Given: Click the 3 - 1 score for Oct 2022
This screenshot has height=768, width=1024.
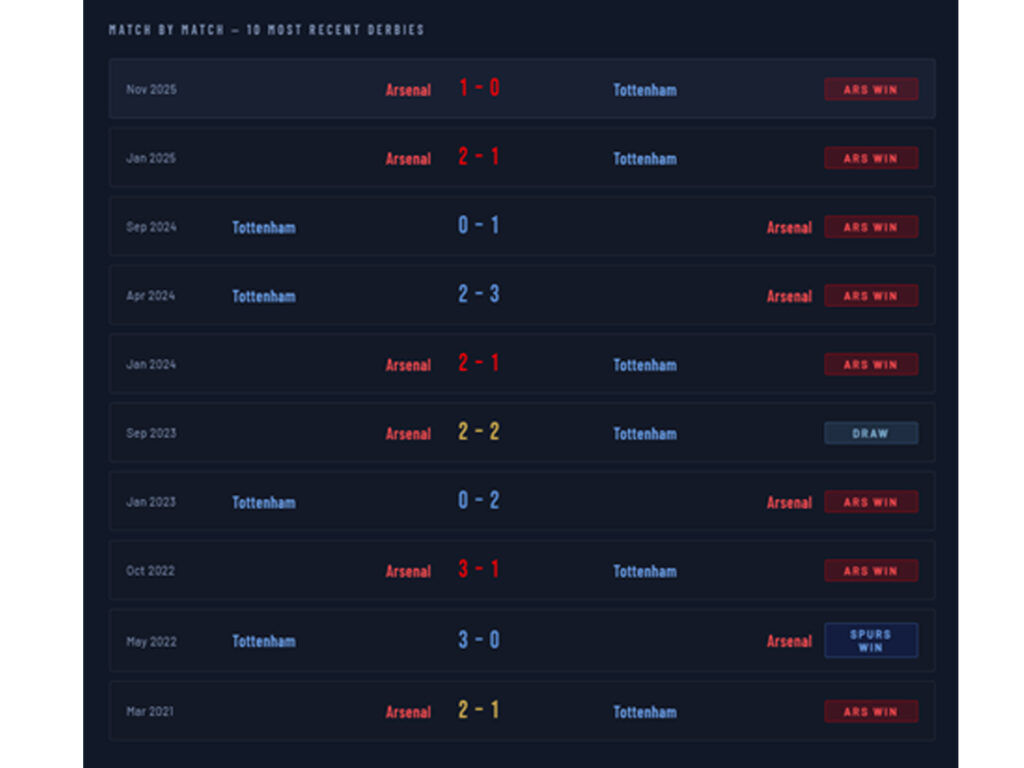Looking at the screenshot, I should pos(479,570).
